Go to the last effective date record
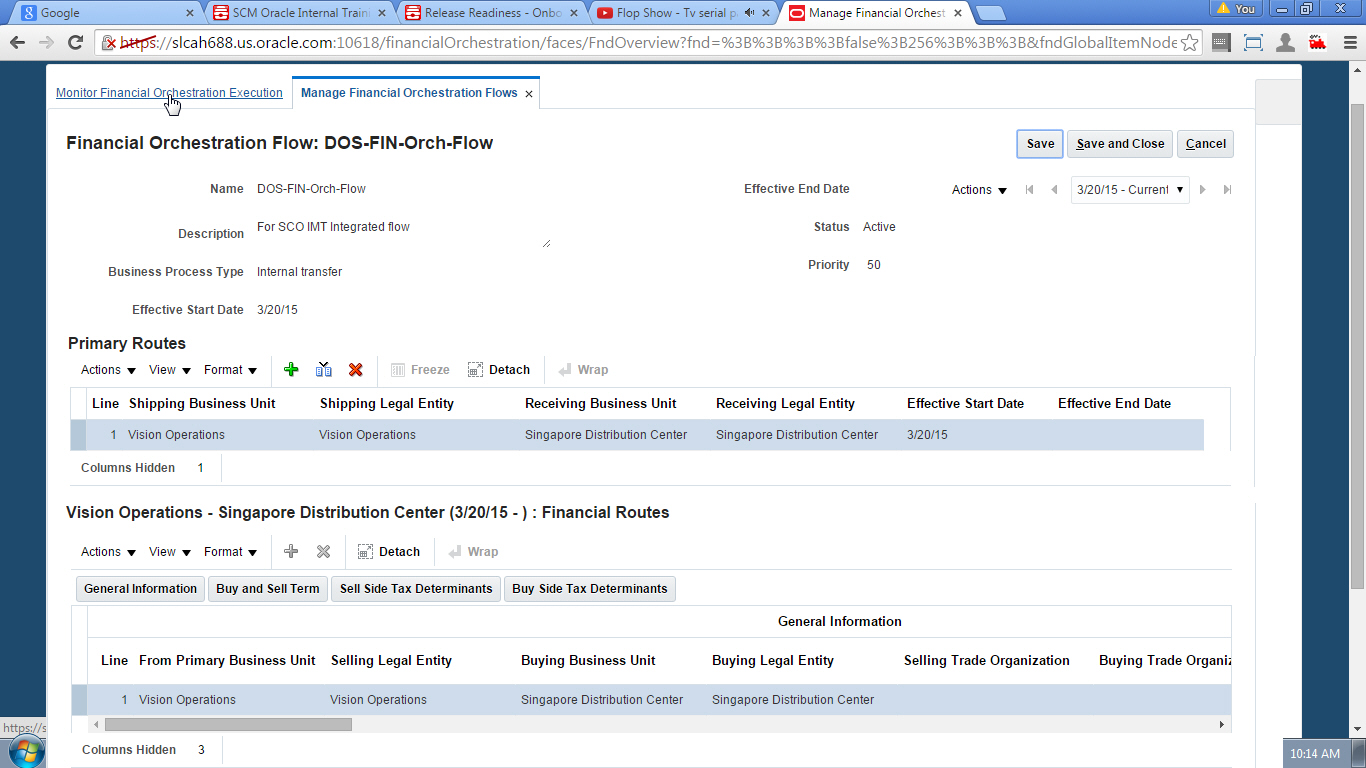 coord(1227,190)
